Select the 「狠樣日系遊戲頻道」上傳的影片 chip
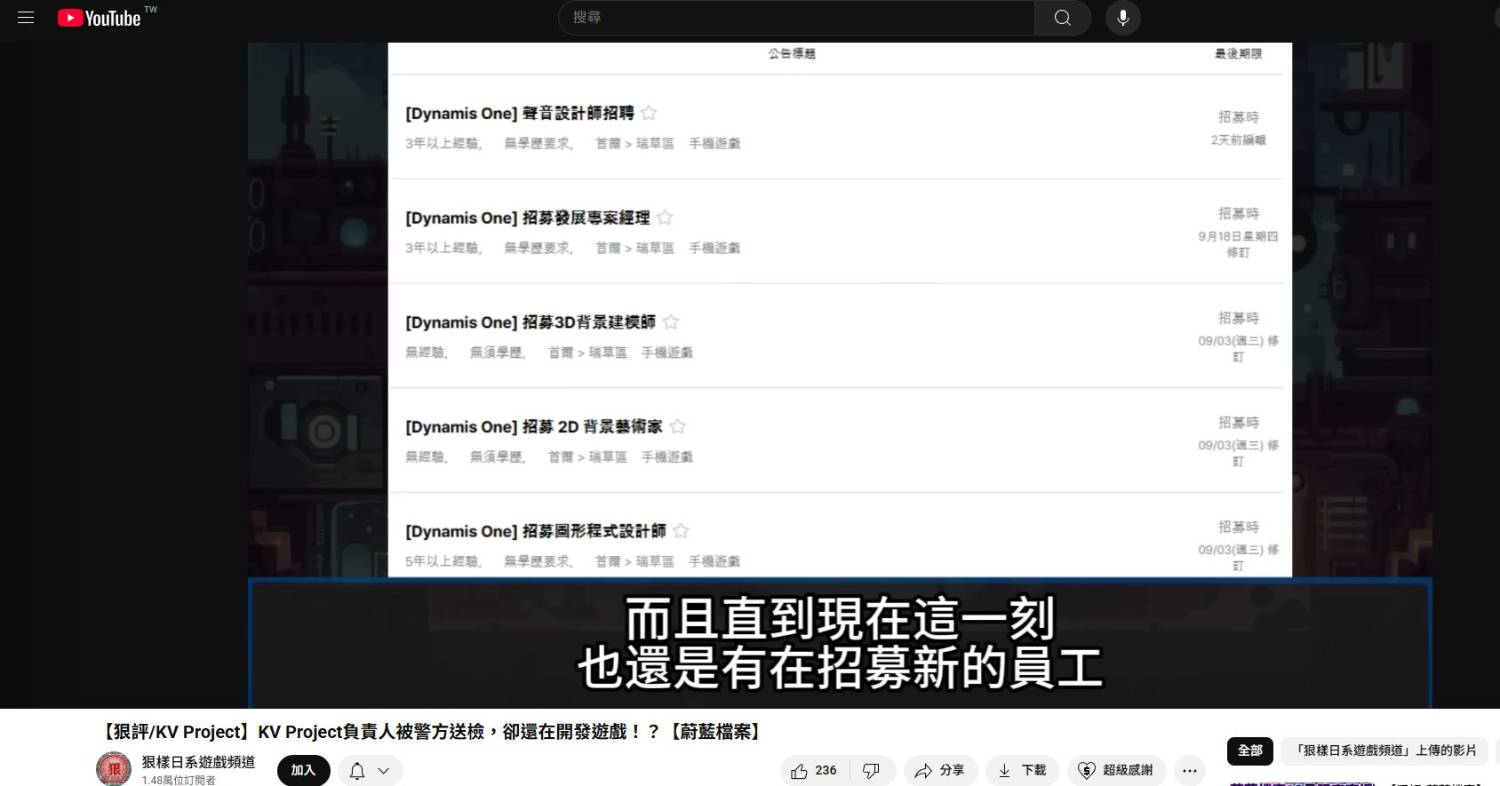The image size is (1500, 786). (1383, 750)
